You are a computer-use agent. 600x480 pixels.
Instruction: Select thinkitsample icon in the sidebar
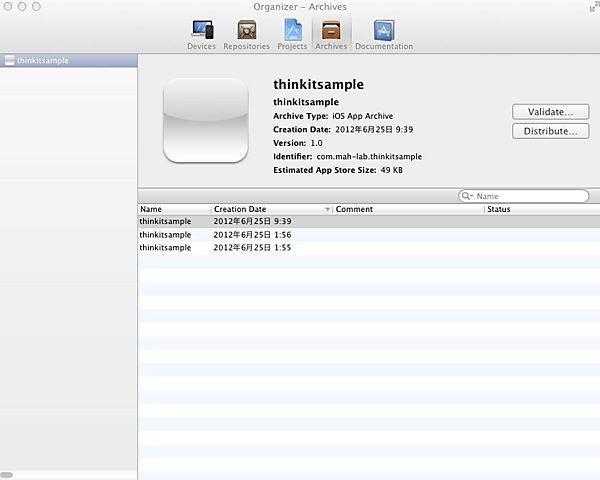[9, 60]
